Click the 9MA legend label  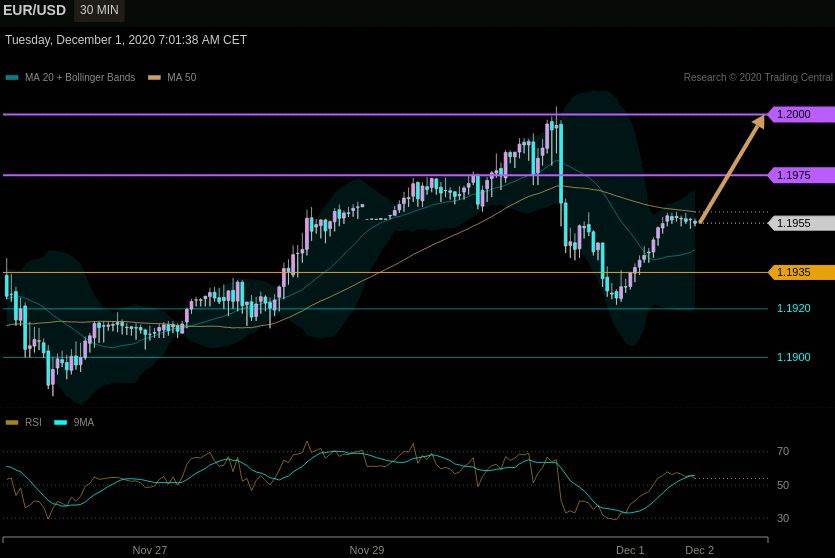[84, 422]
